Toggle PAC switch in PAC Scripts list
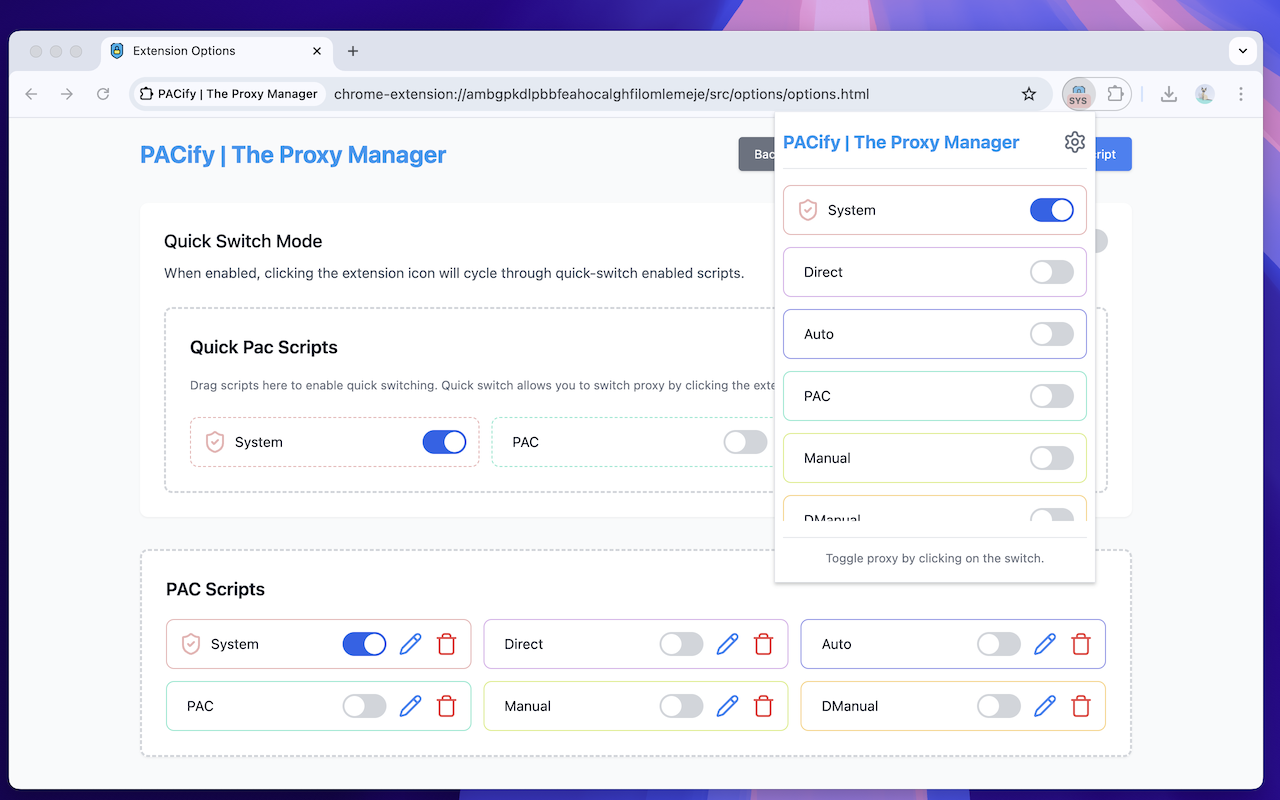This screenshot has height=800, width=1280. 365,706
